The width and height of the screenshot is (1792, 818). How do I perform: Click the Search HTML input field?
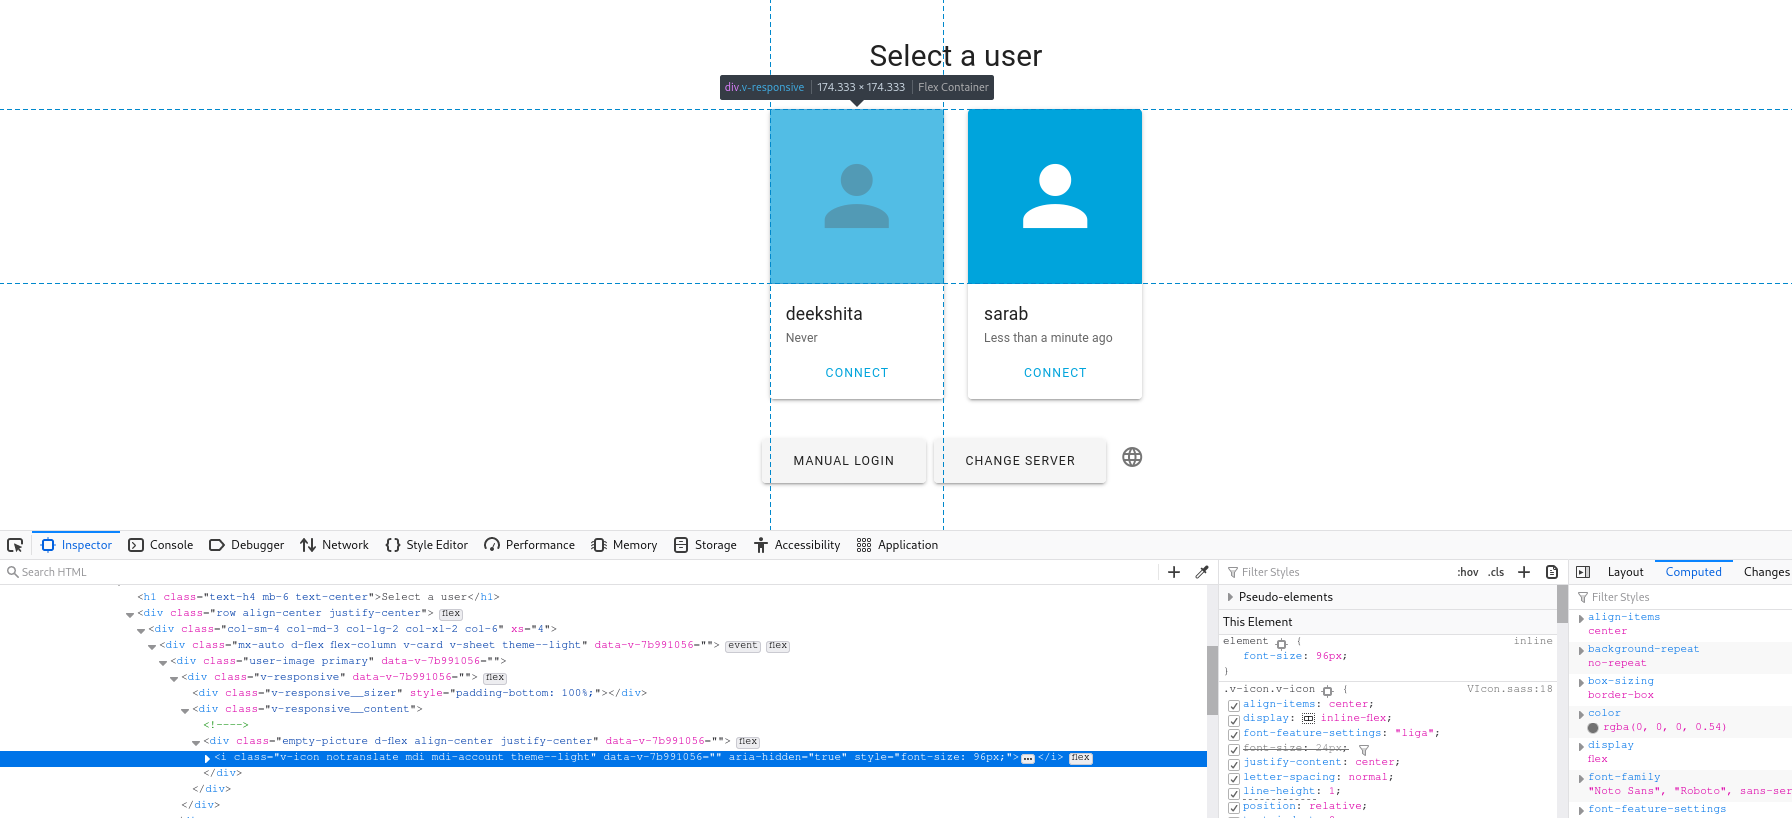pos(580,572)
